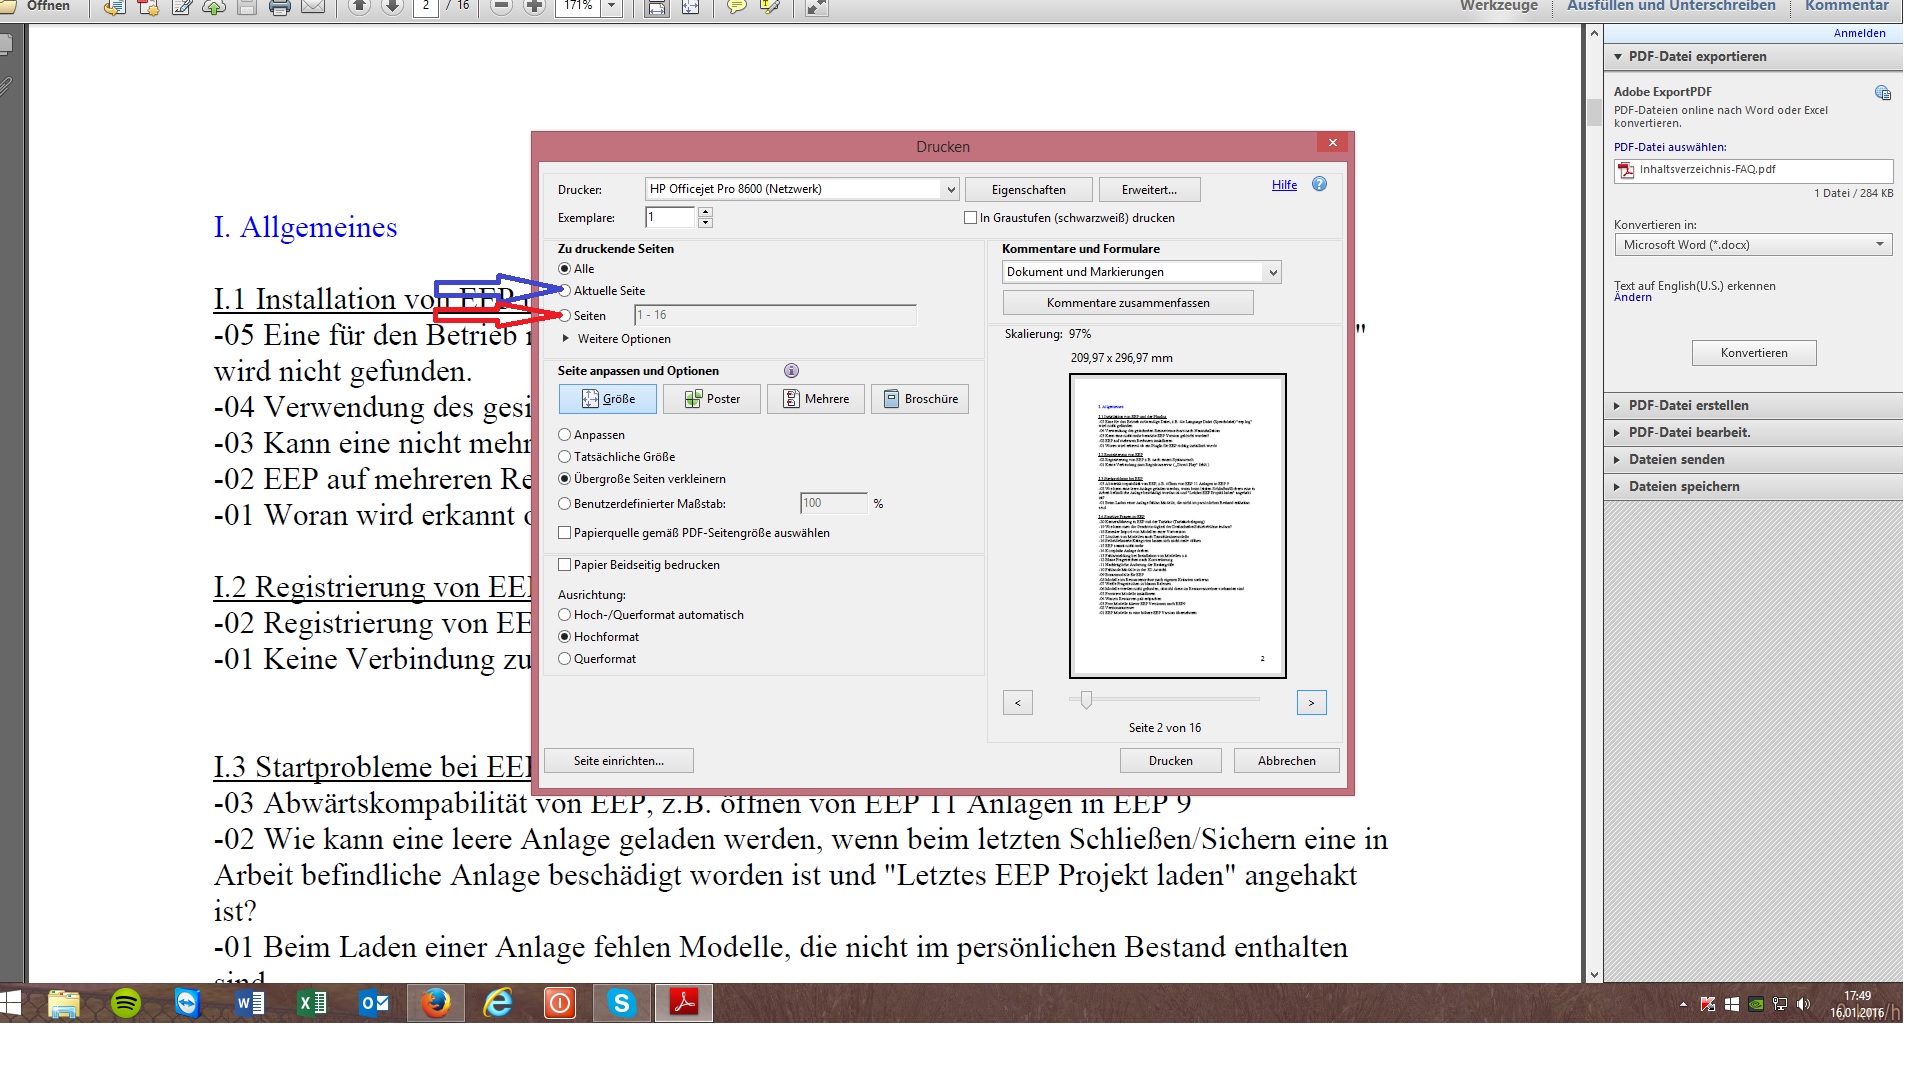Open the Drucker printer dropdown
This screenshot has height=1080, width=1920.
(x=950, y=189)
